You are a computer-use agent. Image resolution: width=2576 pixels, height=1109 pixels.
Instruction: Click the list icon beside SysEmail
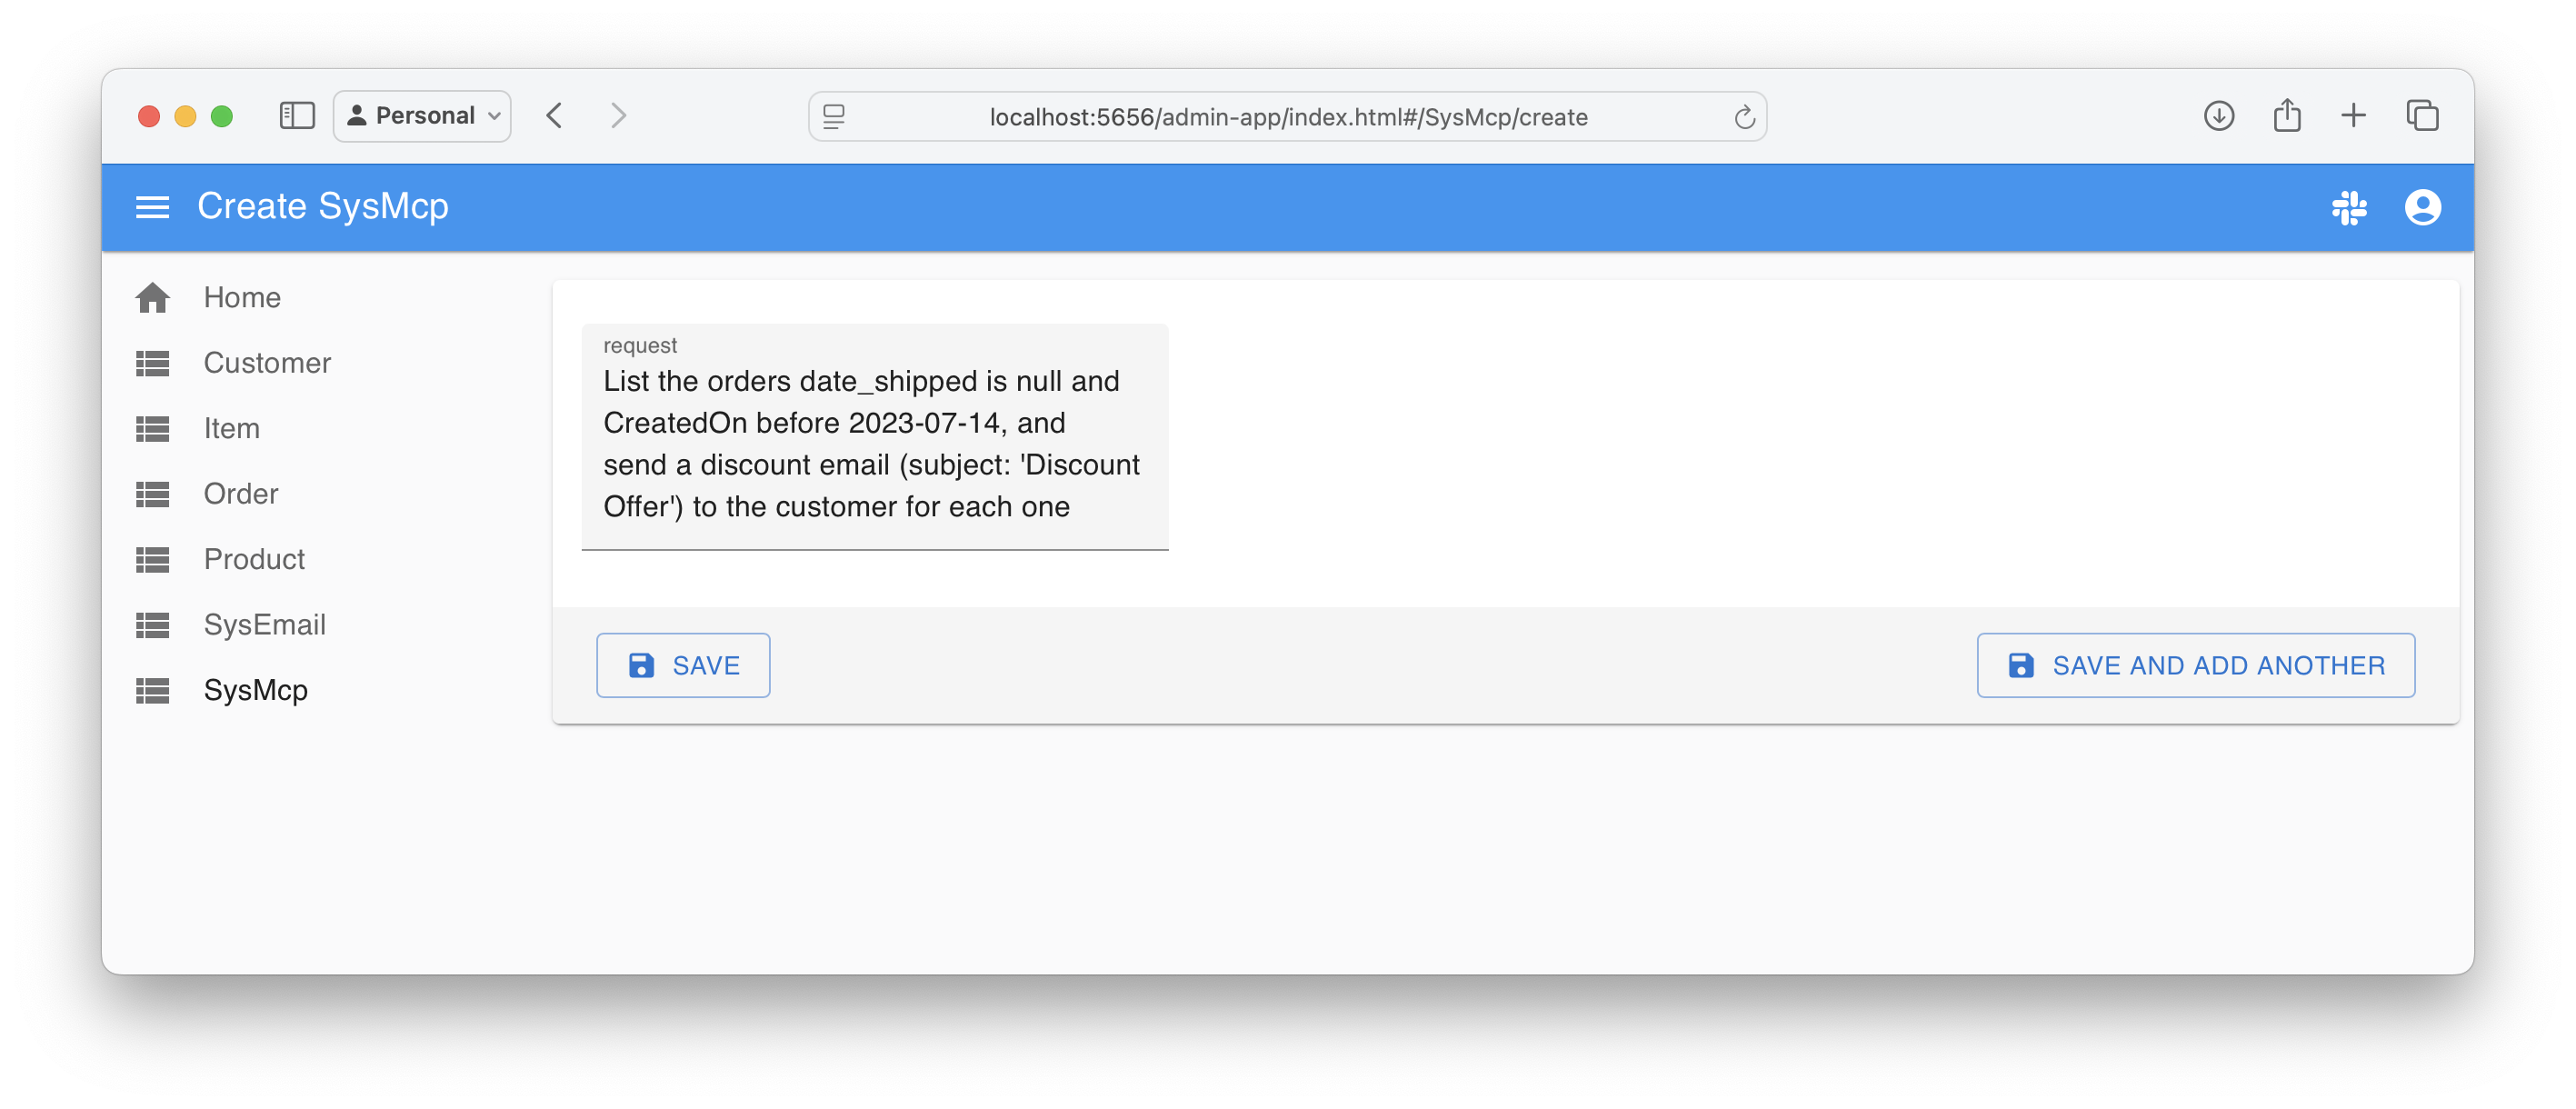(x=152, y=625)
